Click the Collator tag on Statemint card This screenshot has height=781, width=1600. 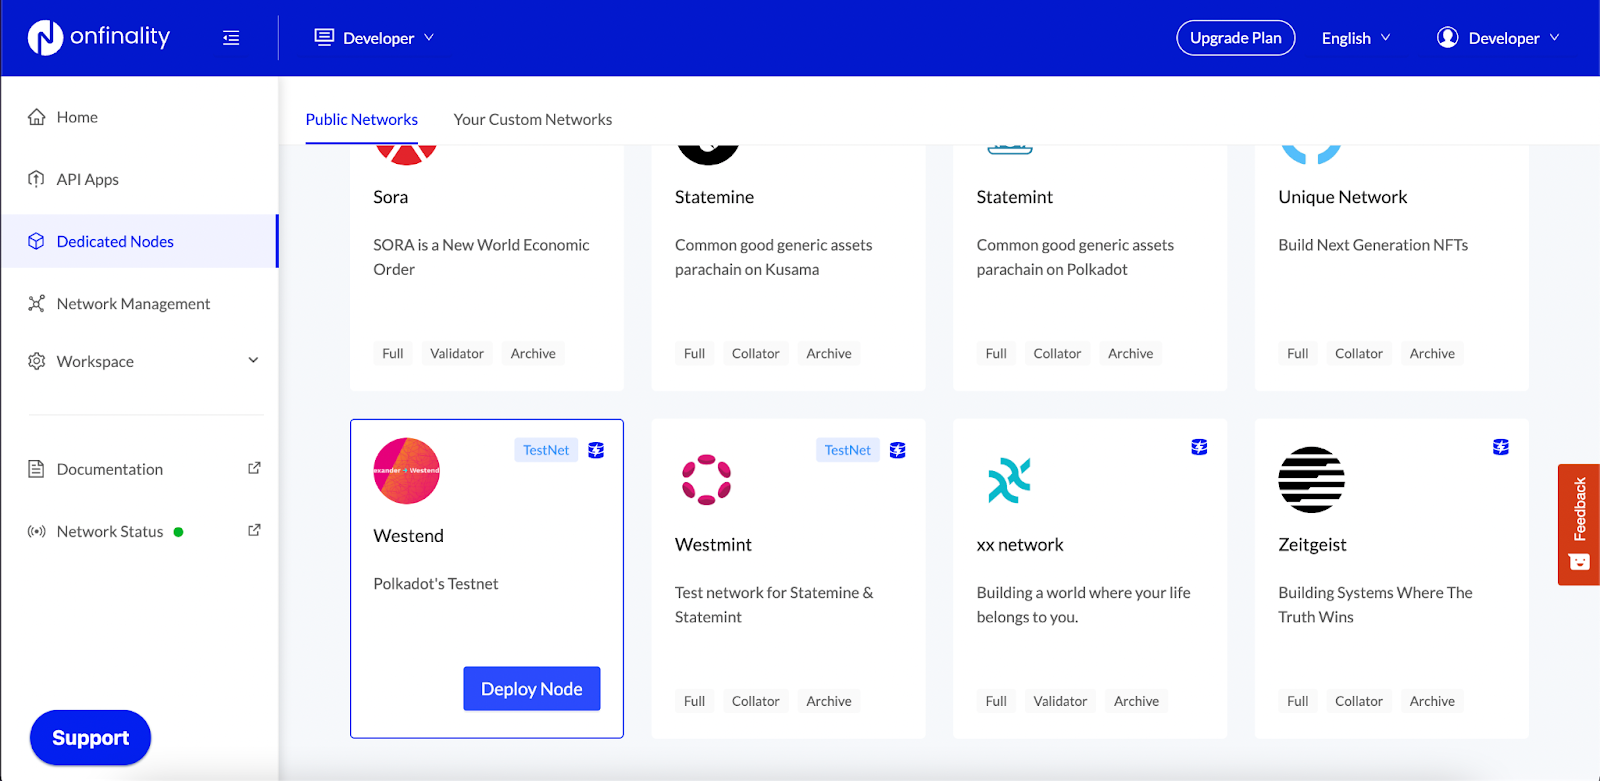(1057, 353)
